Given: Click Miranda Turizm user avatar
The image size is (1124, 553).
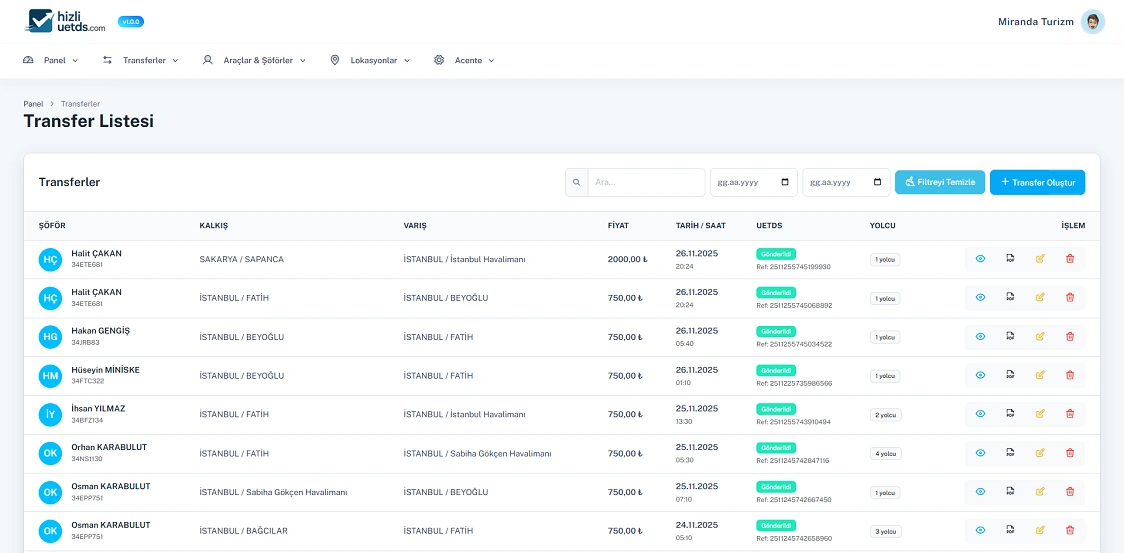Looking at the screenshot, I should [1092, 22].
